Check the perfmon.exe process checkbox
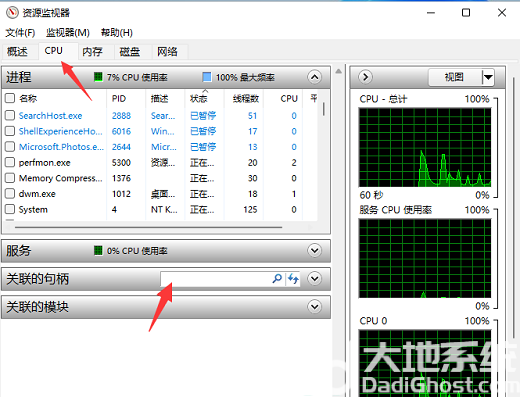The width and height of the screenshot is (520, 397). pyautogui.click(x=10, y=162)
